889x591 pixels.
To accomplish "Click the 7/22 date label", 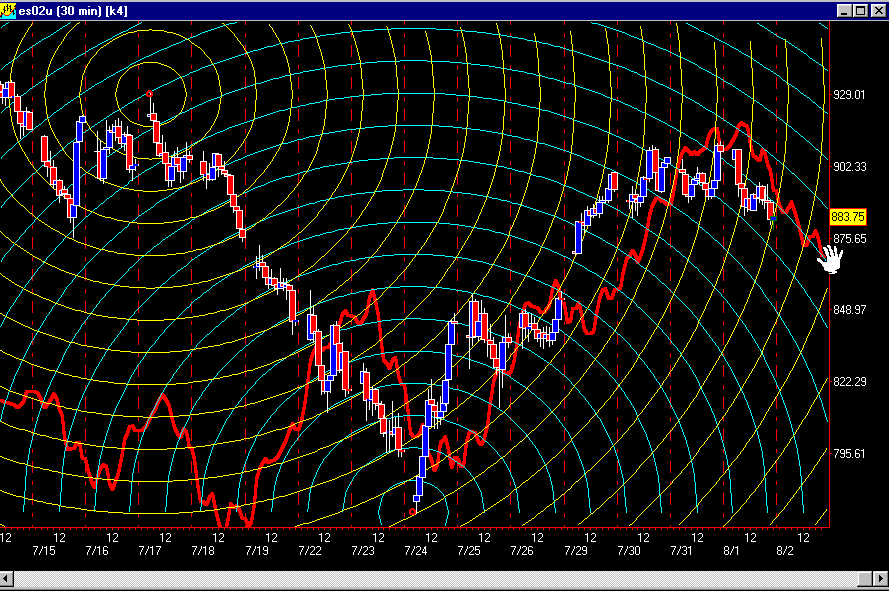I will coord(310,551).
